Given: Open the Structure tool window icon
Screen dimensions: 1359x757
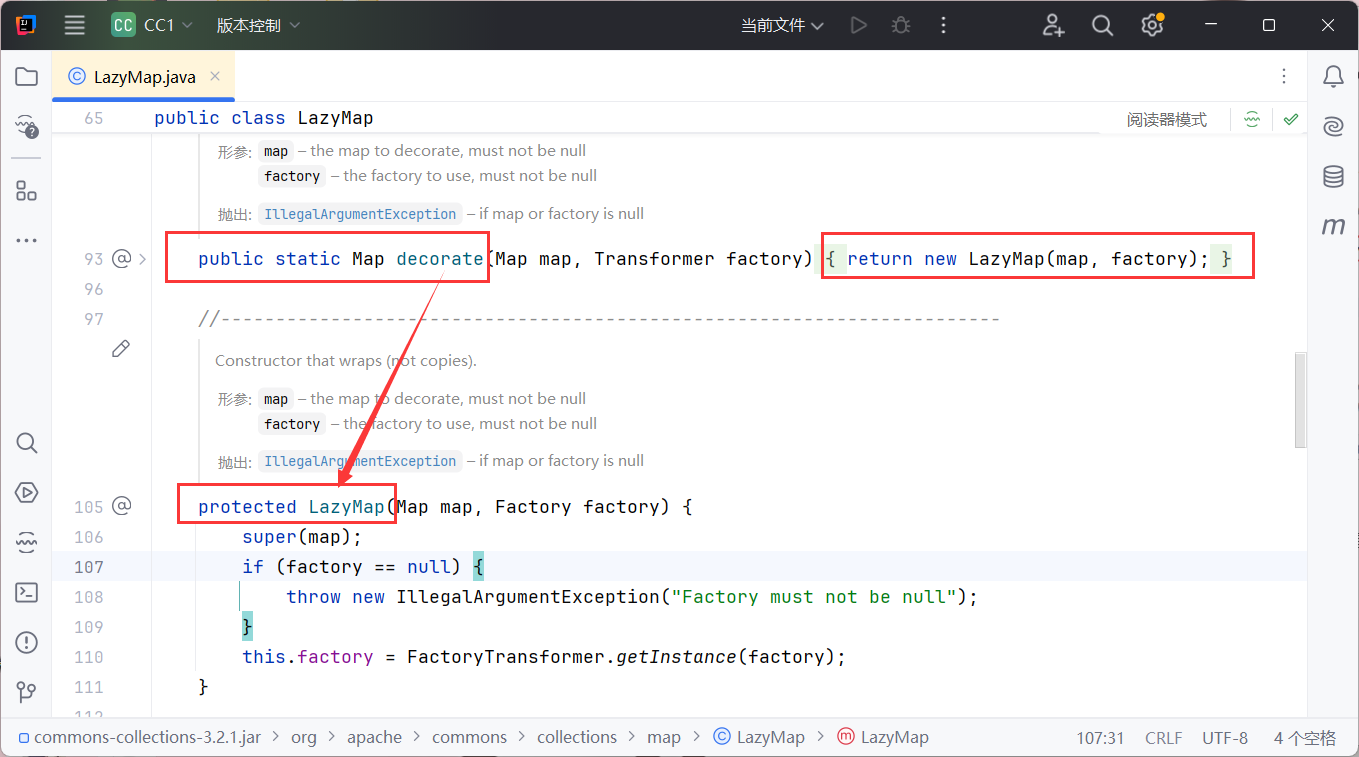Looking at the screenshot, I should (27, 190).
